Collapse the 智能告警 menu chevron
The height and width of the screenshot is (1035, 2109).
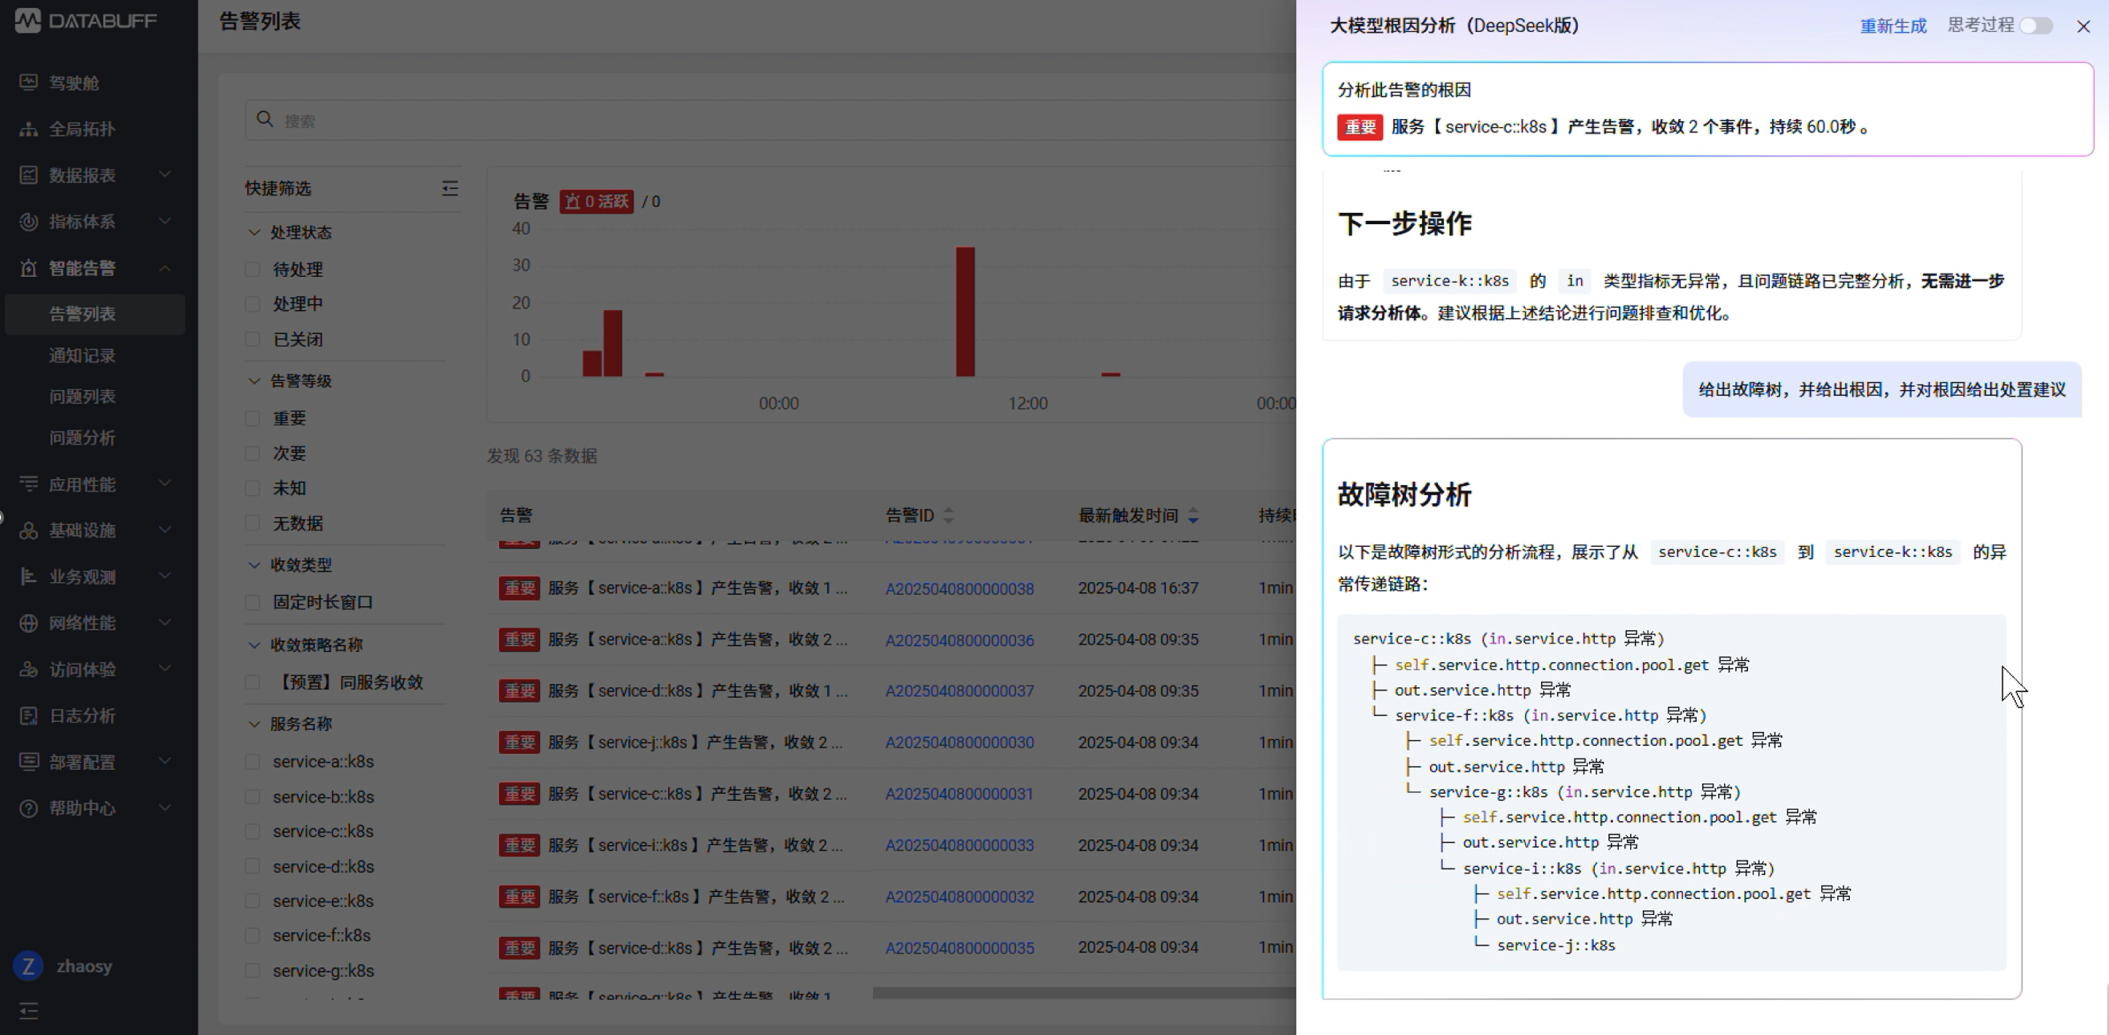tap(165, 268)
